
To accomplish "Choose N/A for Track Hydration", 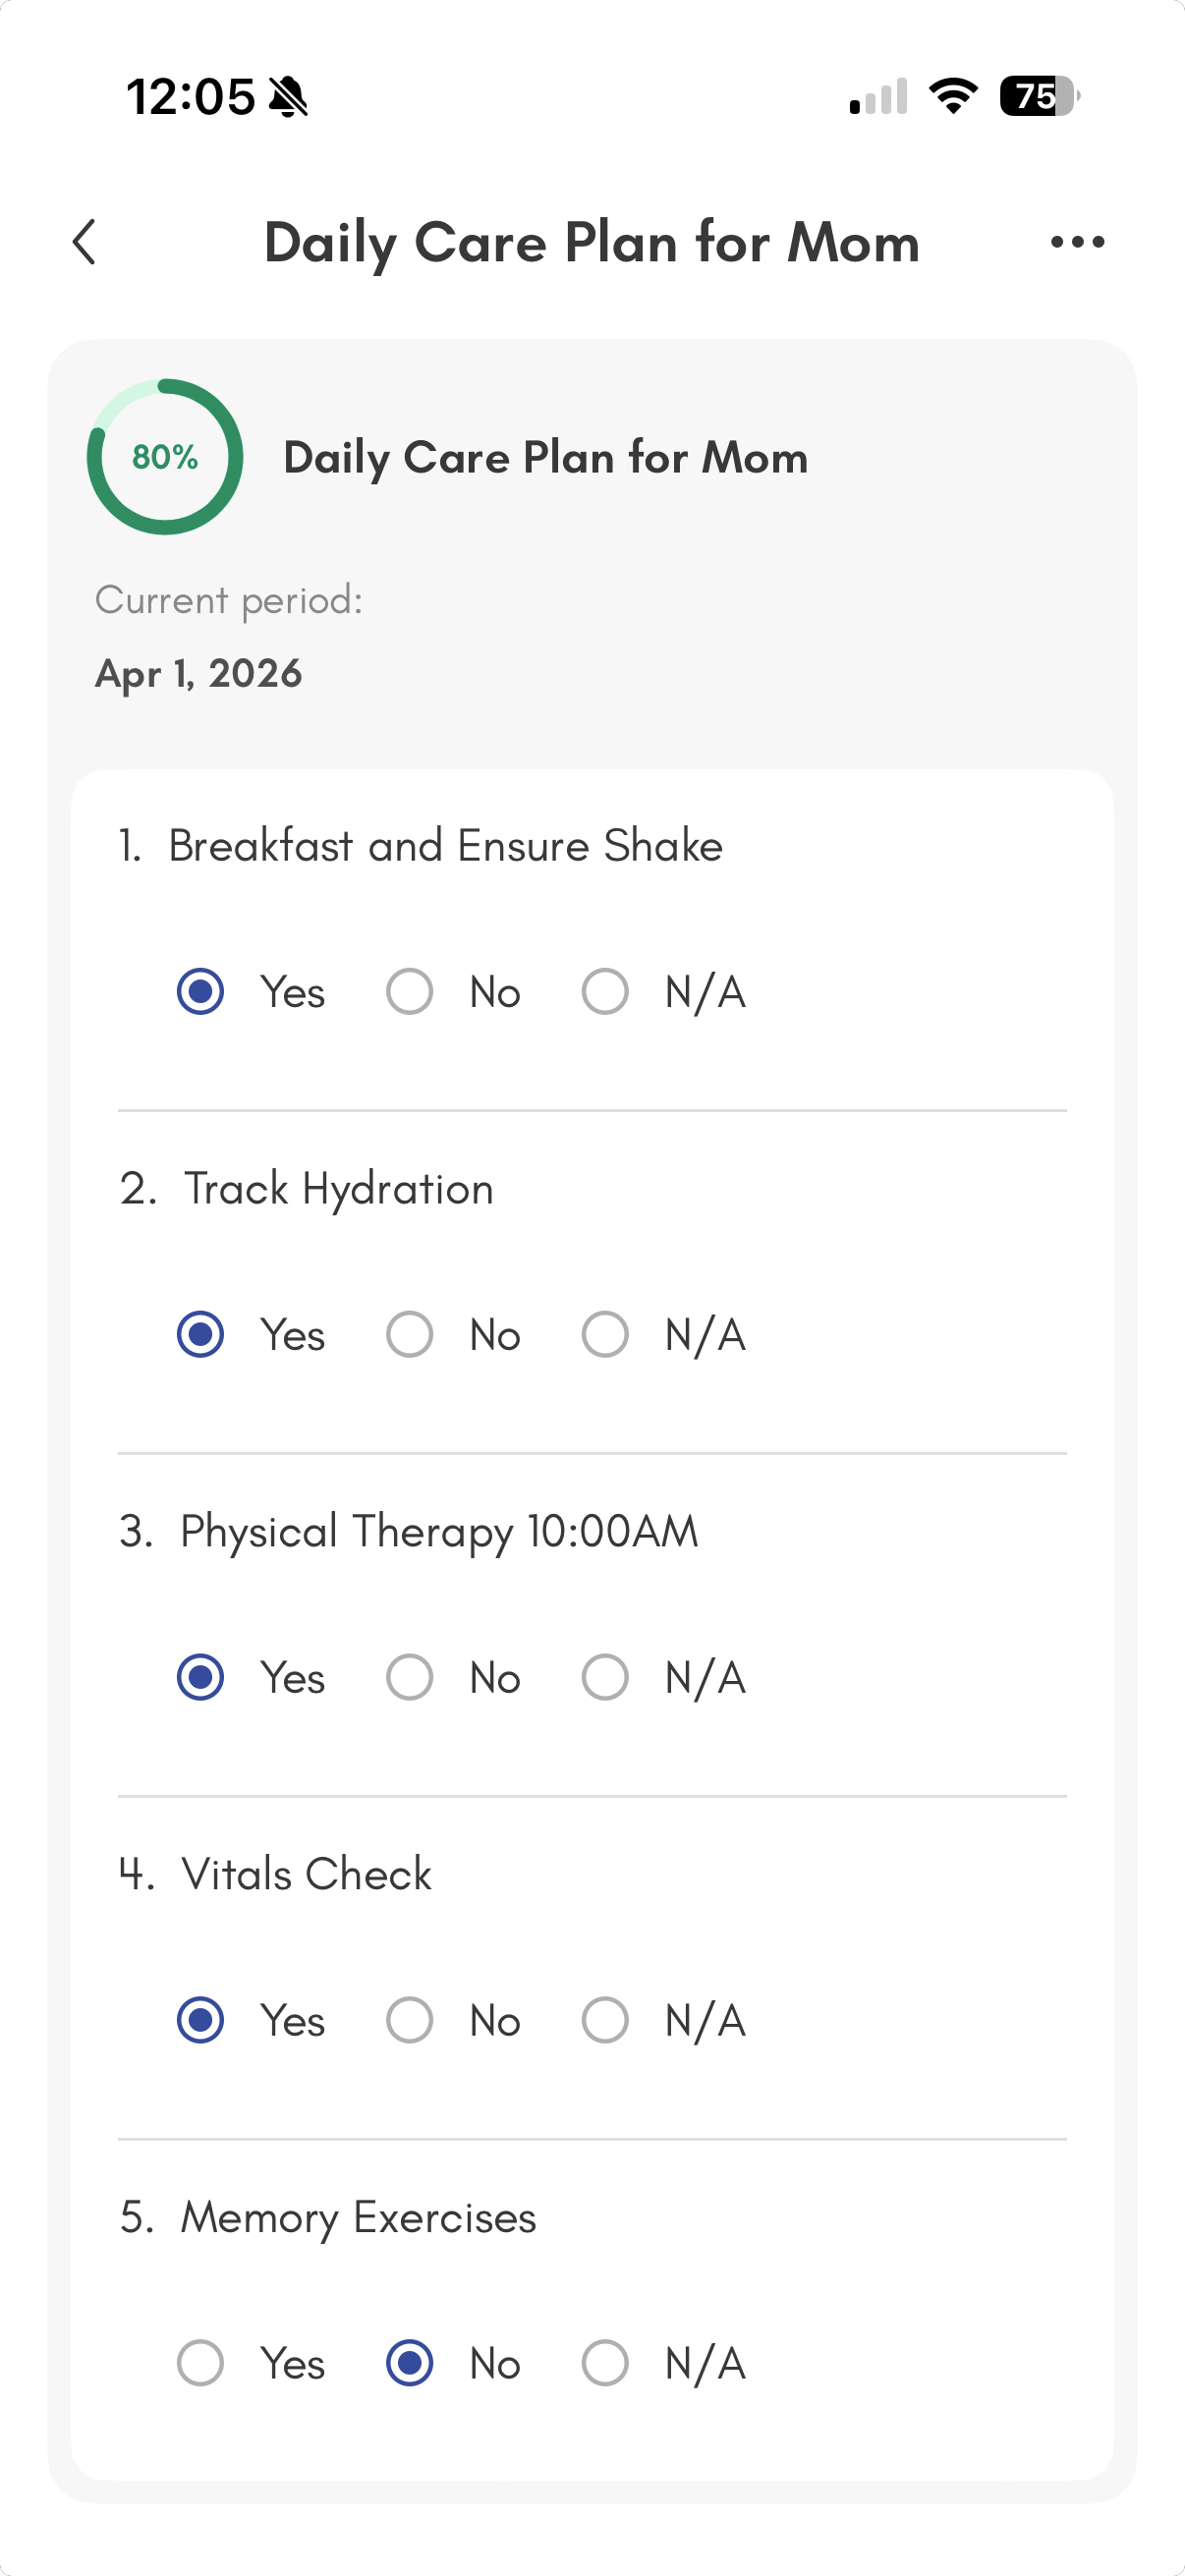I will point(605,1335).
